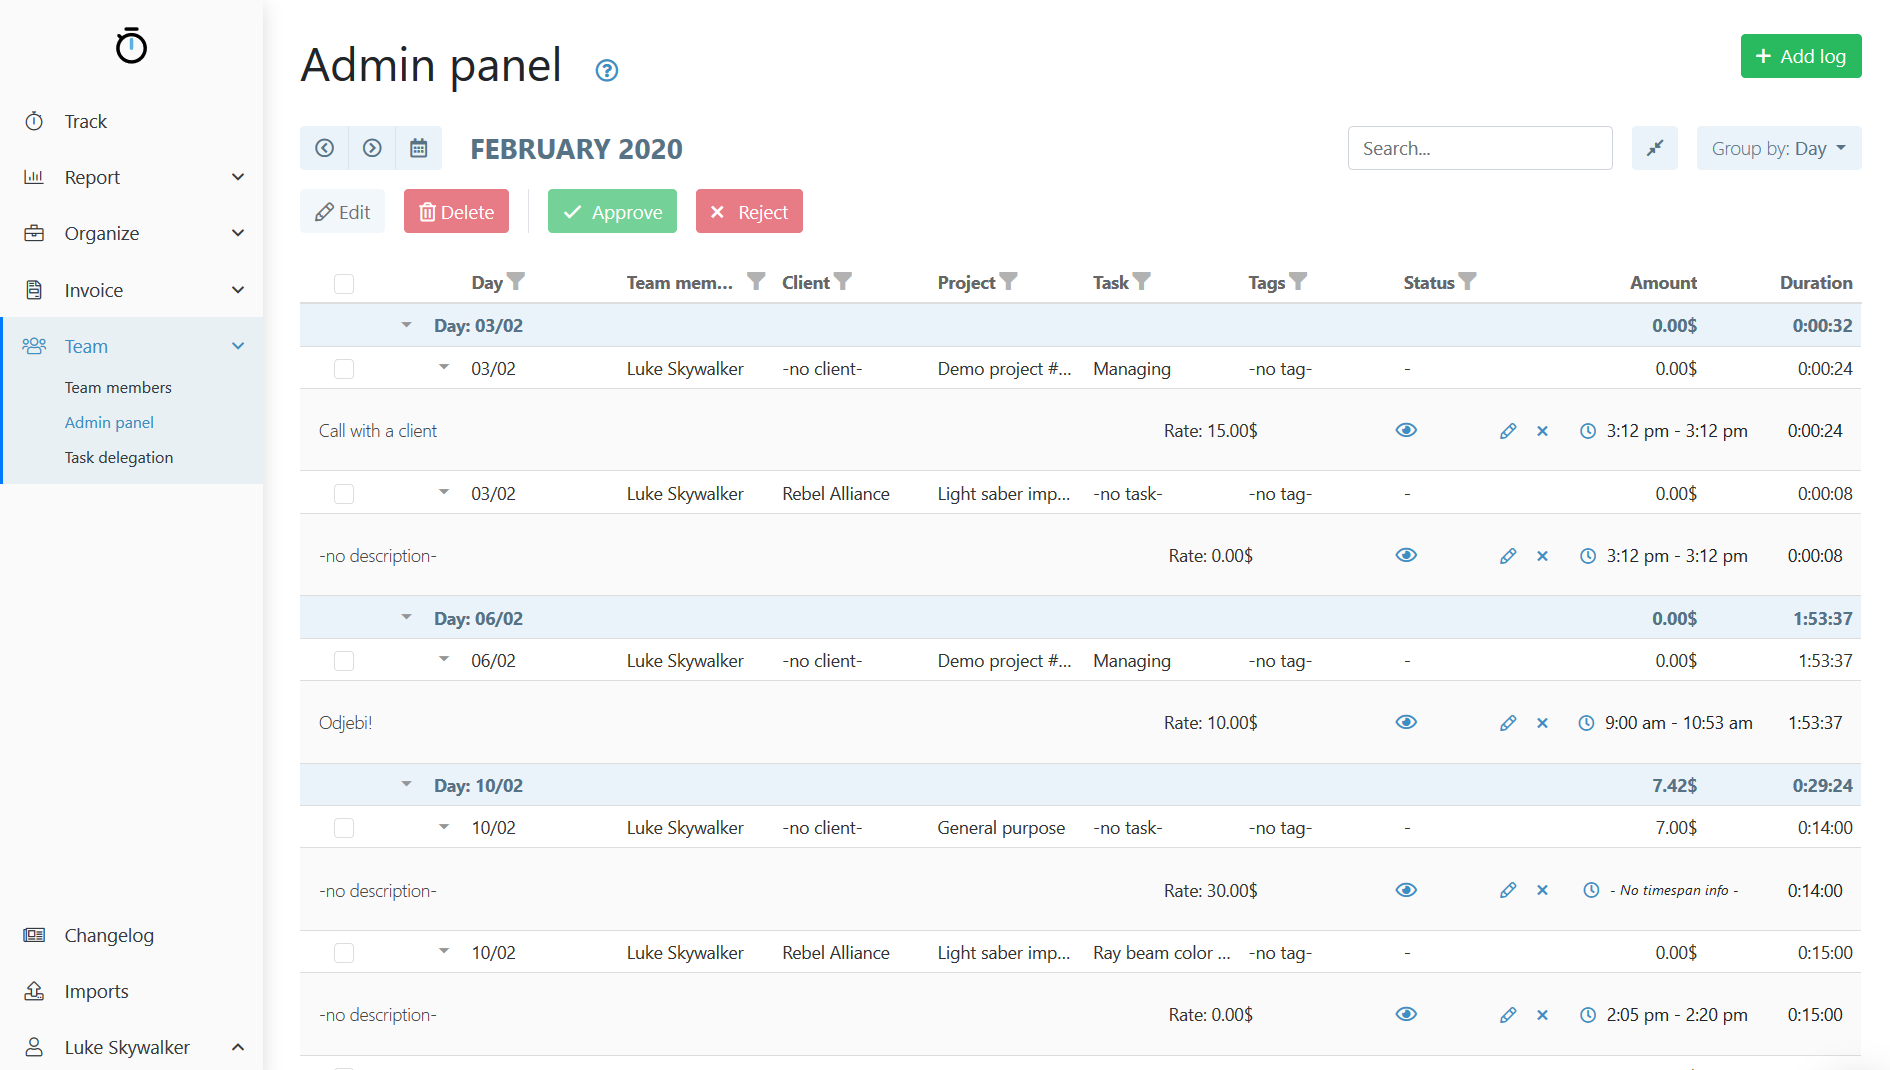Go to next month arrow
Image resolution: width=1890 pixels, height=1070 pixels.
tap(372, 148)
